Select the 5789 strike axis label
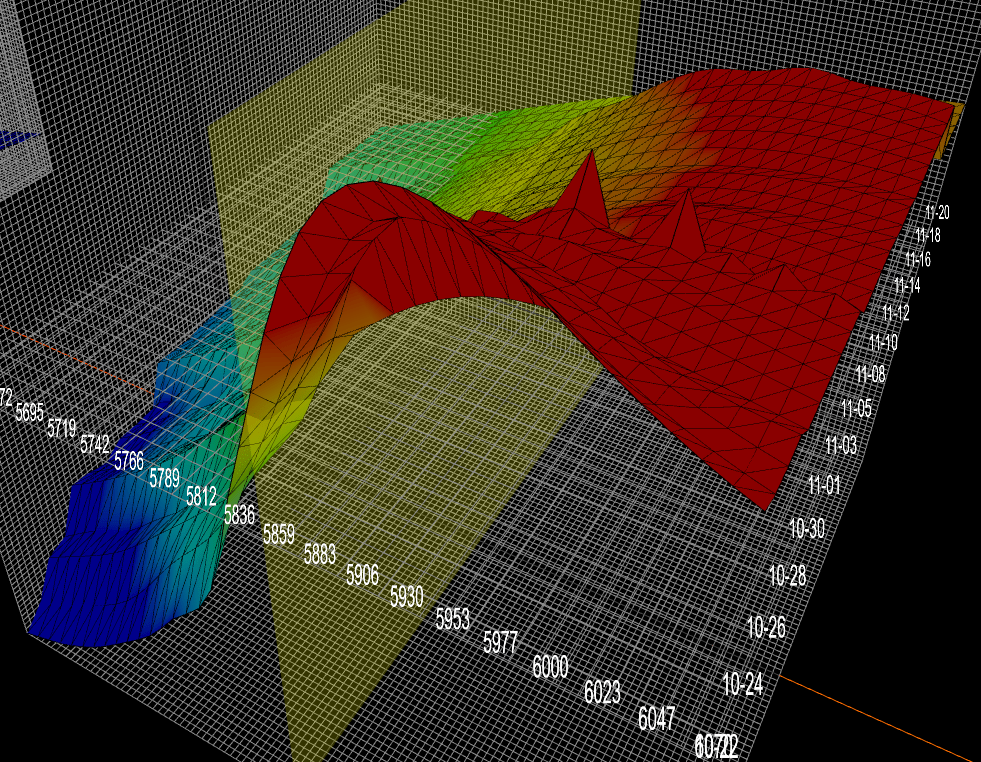Screen dimensions: 981x762 [164, 478]
